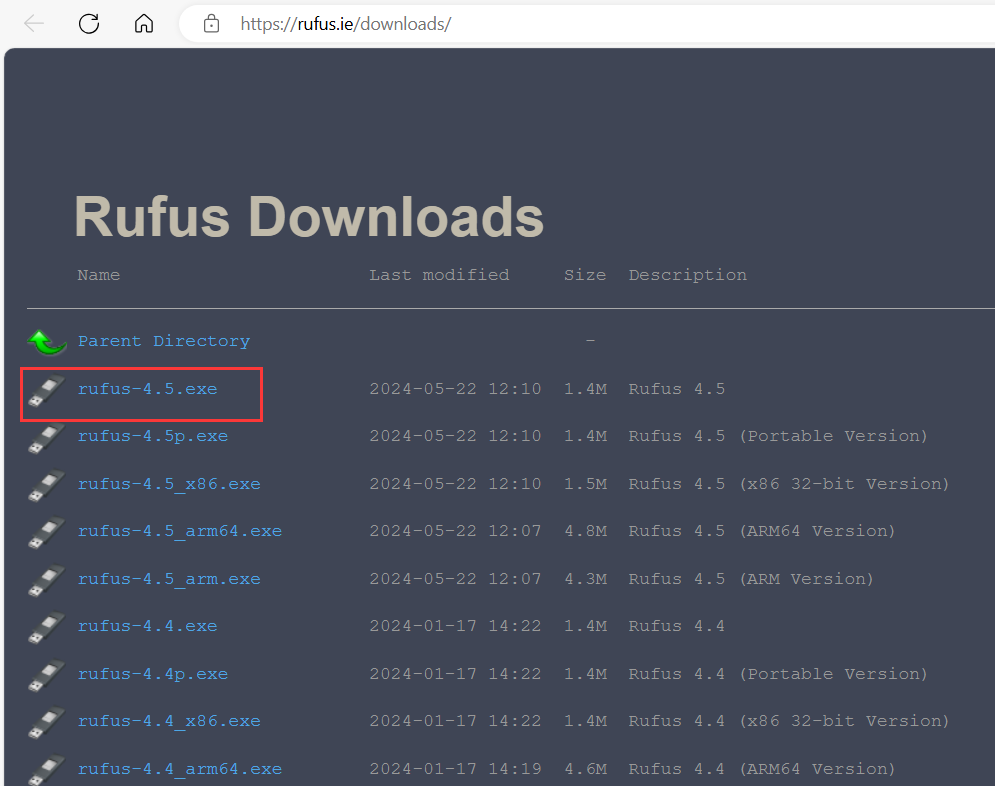Reload the page with the refresh icon

pos(89,24)
